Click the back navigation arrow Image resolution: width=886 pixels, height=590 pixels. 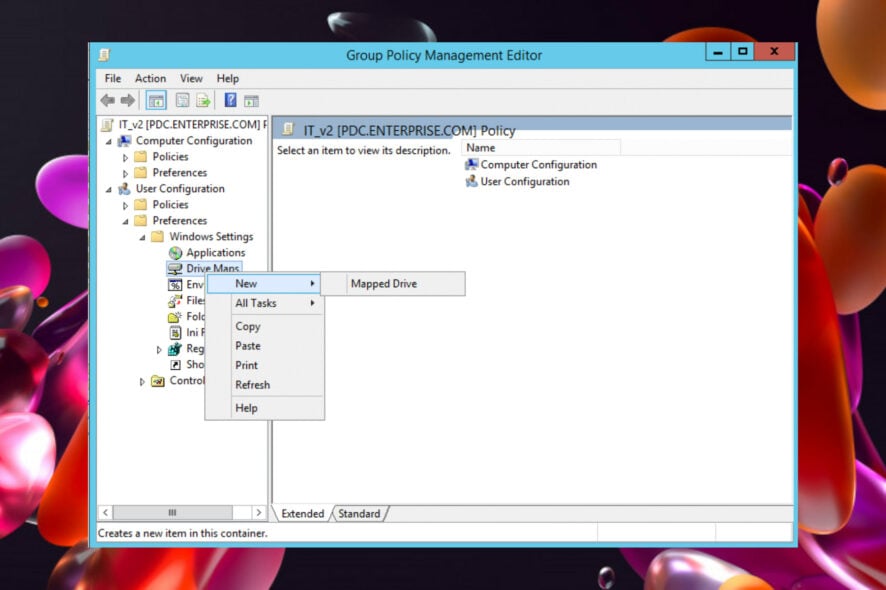pyautogui.click(x=107, y=99)
